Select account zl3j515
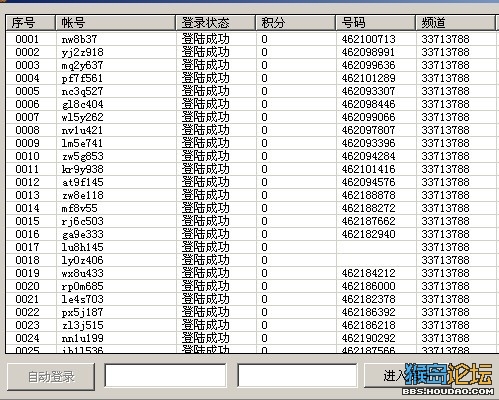The width and height of the screenshot is (499, 400). pyautogui.click(x=82, y=325)
